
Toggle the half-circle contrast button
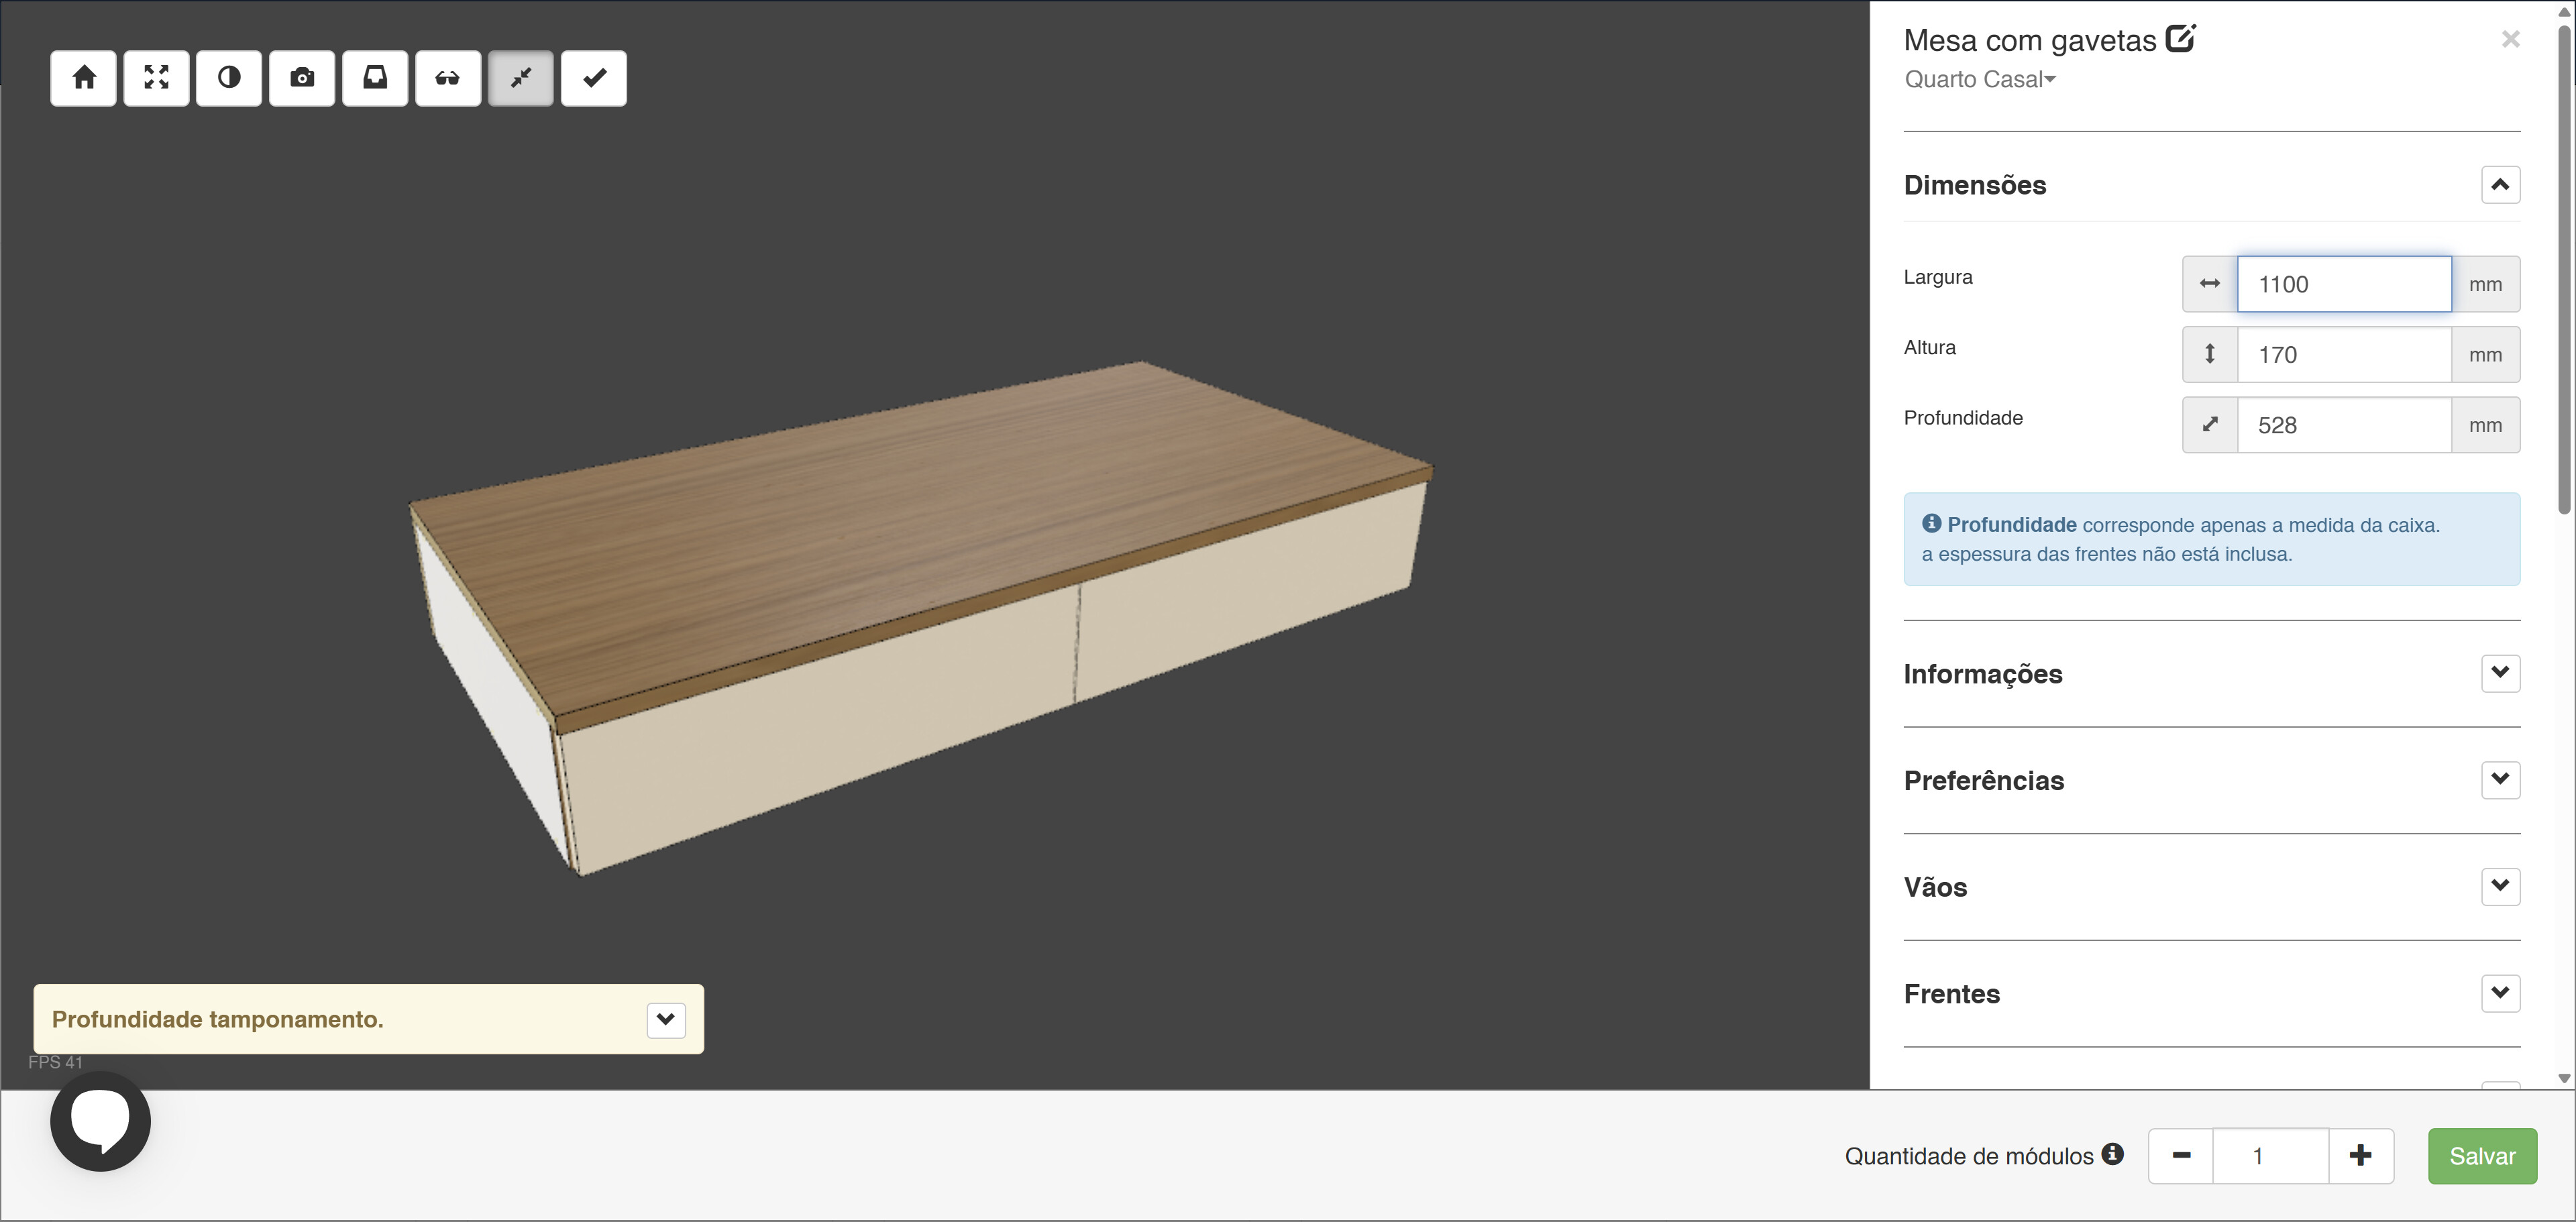[229, 78]
